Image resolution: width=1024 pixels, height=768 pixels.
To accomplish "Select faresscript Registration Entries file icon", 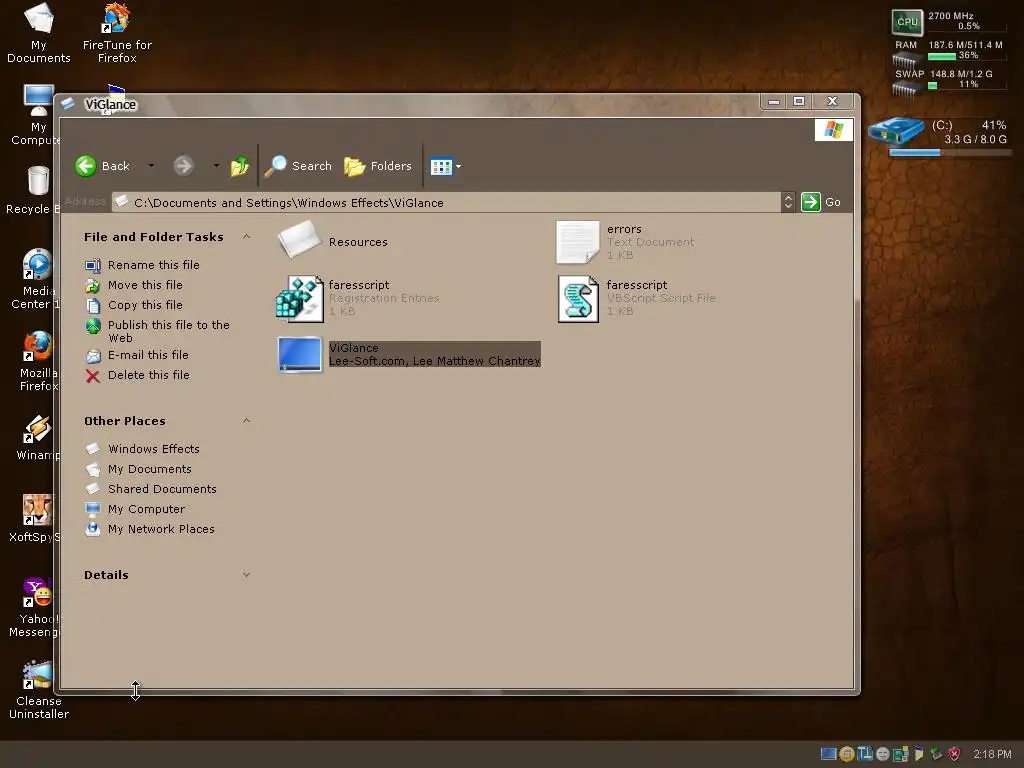I will point(300,298).
